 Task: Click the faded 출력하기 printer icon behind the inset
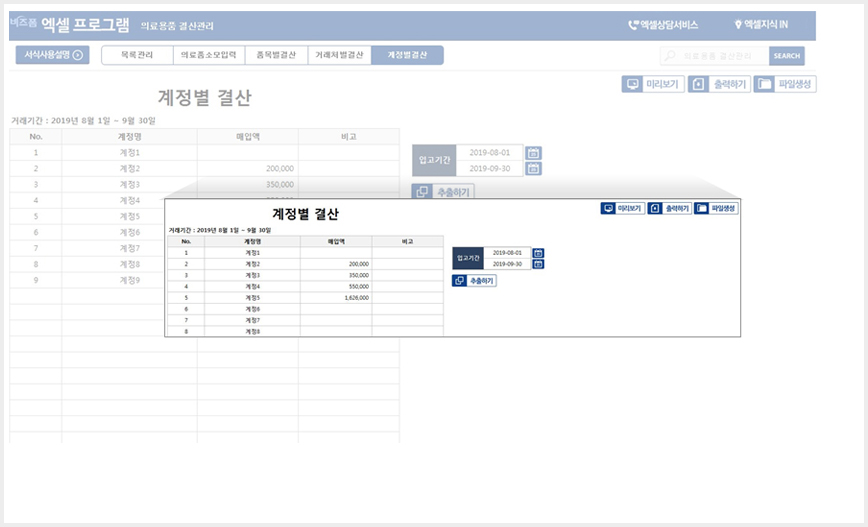[x=698, y=84]
